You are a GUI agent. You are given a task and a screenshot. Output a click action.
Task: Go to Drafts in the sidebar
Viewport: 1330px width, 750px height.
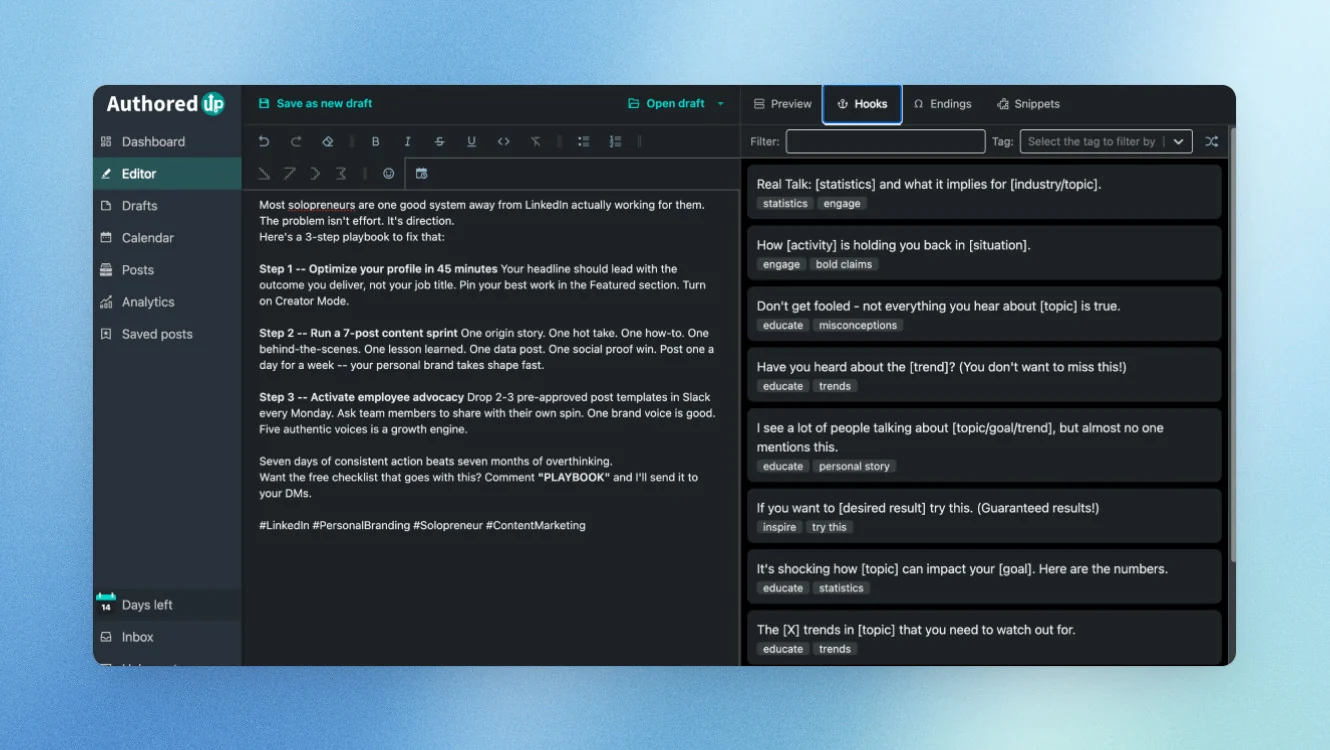point(167,206)
